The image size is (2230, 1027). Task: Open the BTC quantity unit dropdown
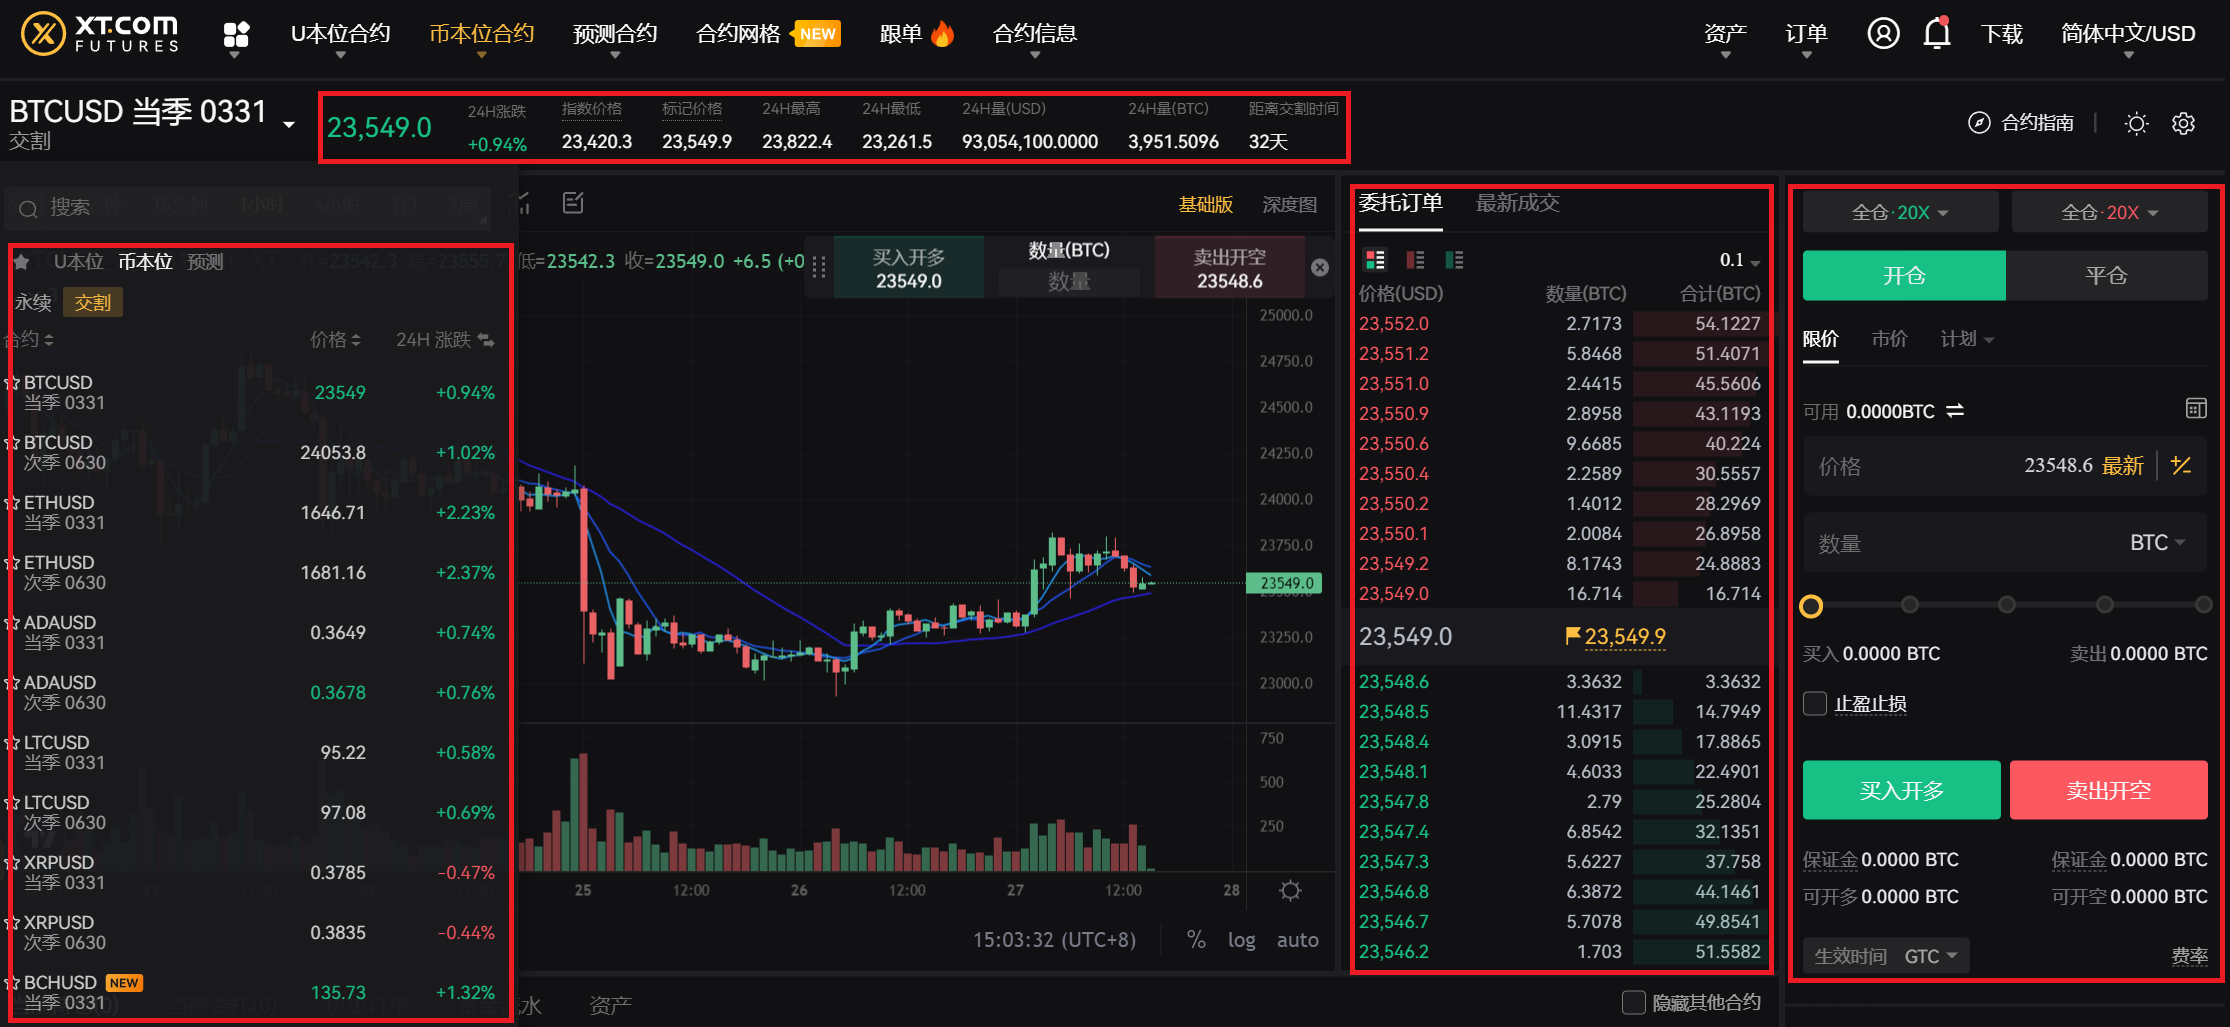[x=2157, y=543]
